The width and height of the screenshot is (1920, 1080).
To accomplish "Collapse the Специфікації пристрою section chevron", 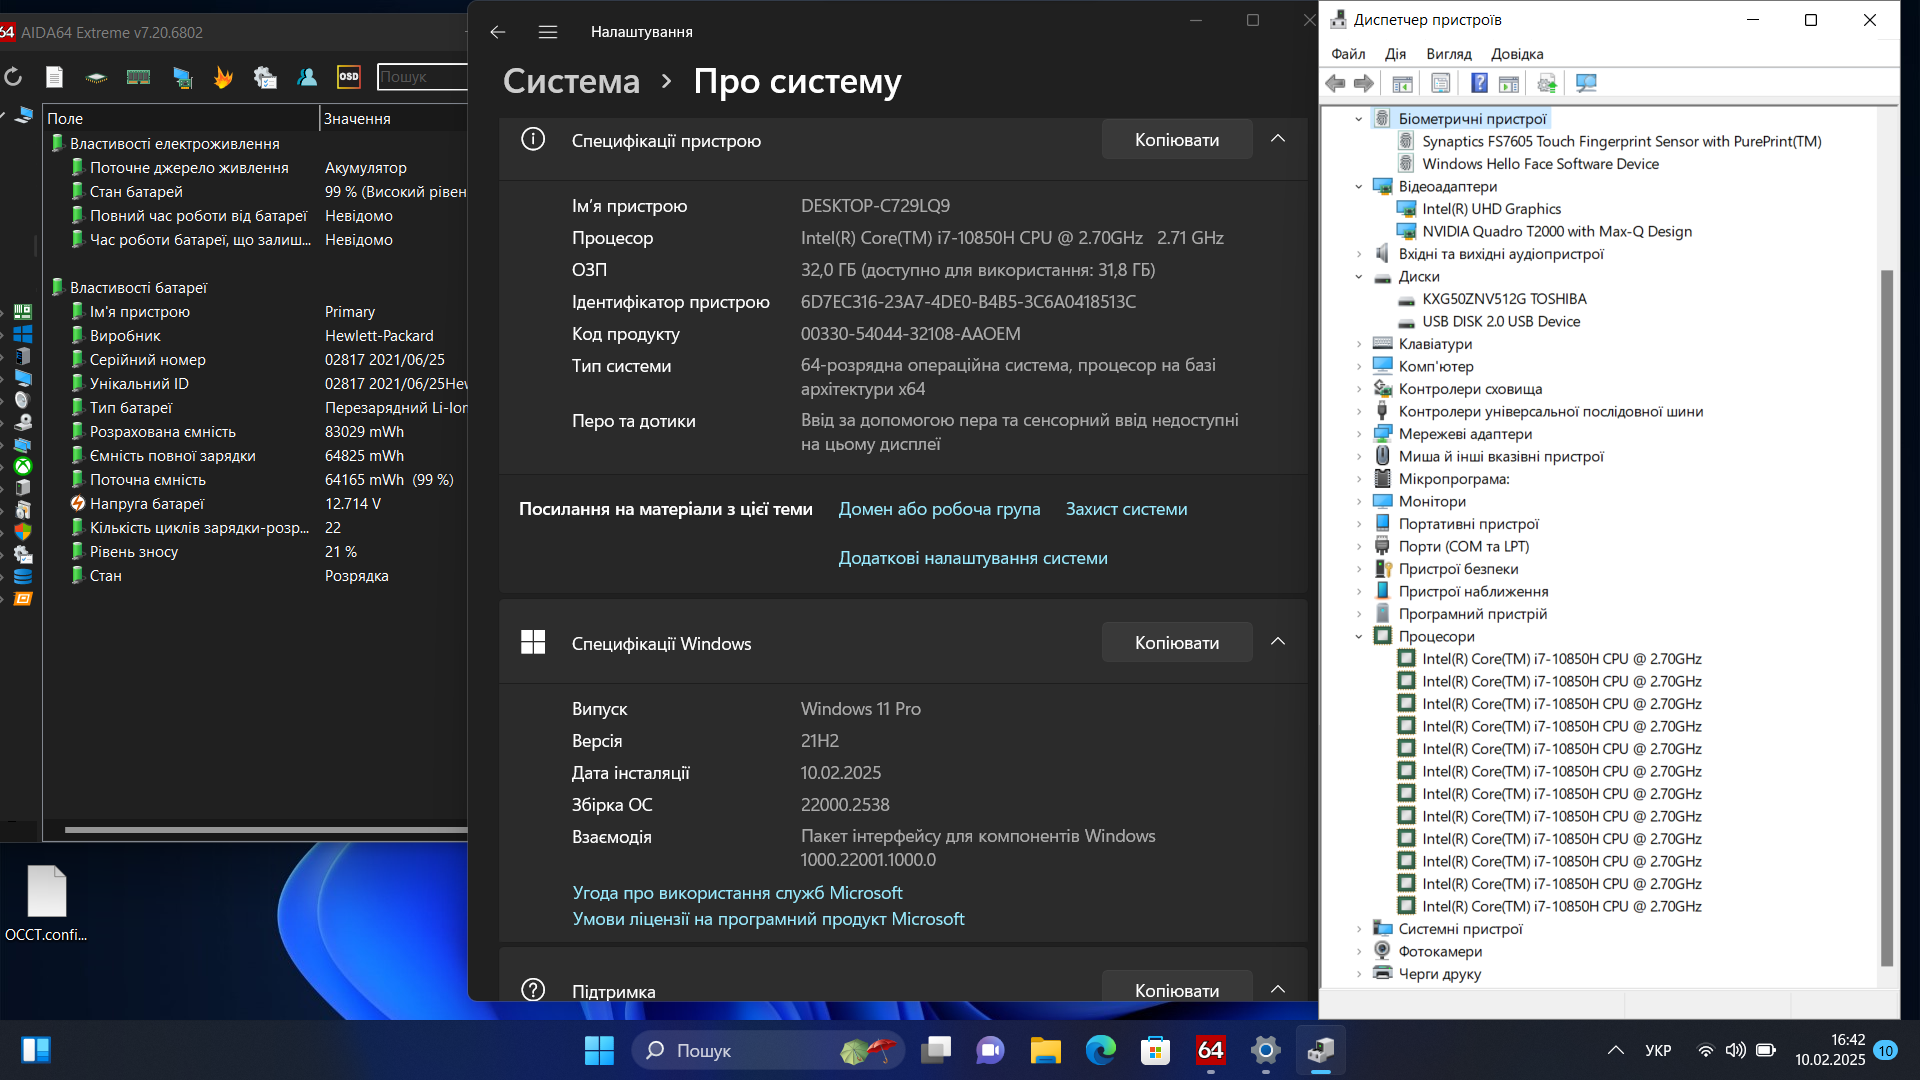I will coord(1278,139).
